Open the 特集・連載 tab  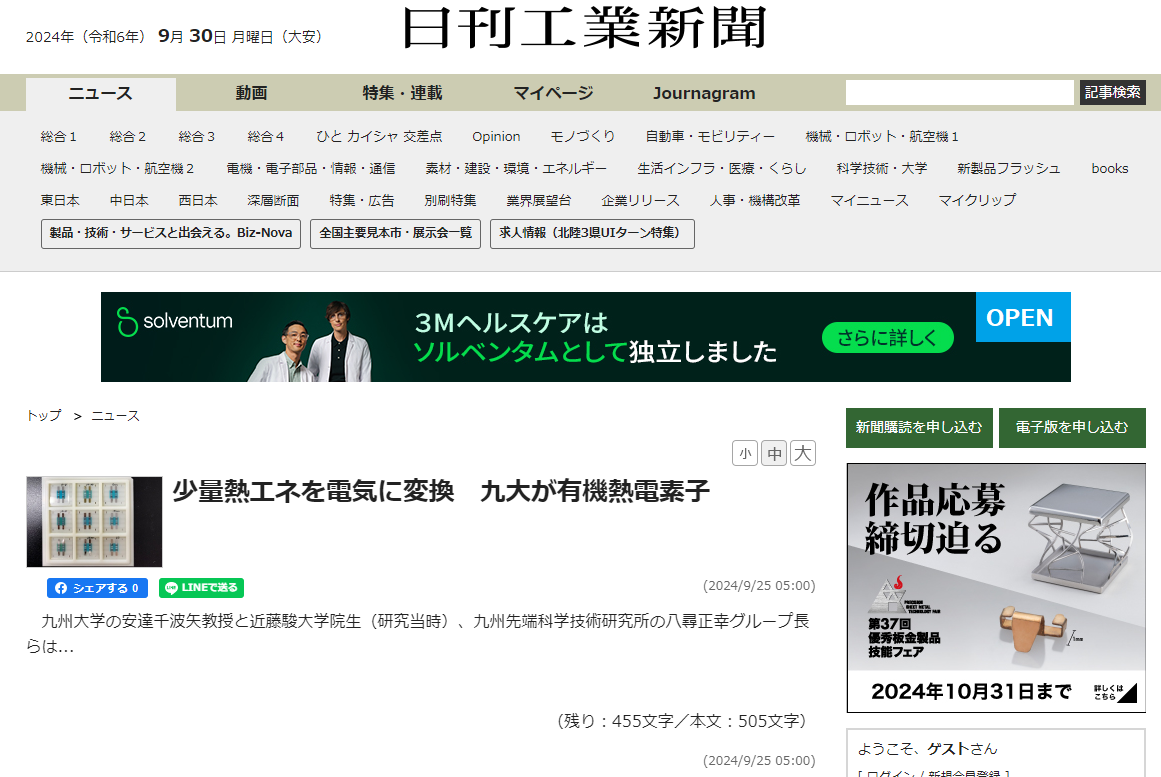point(402,94)
